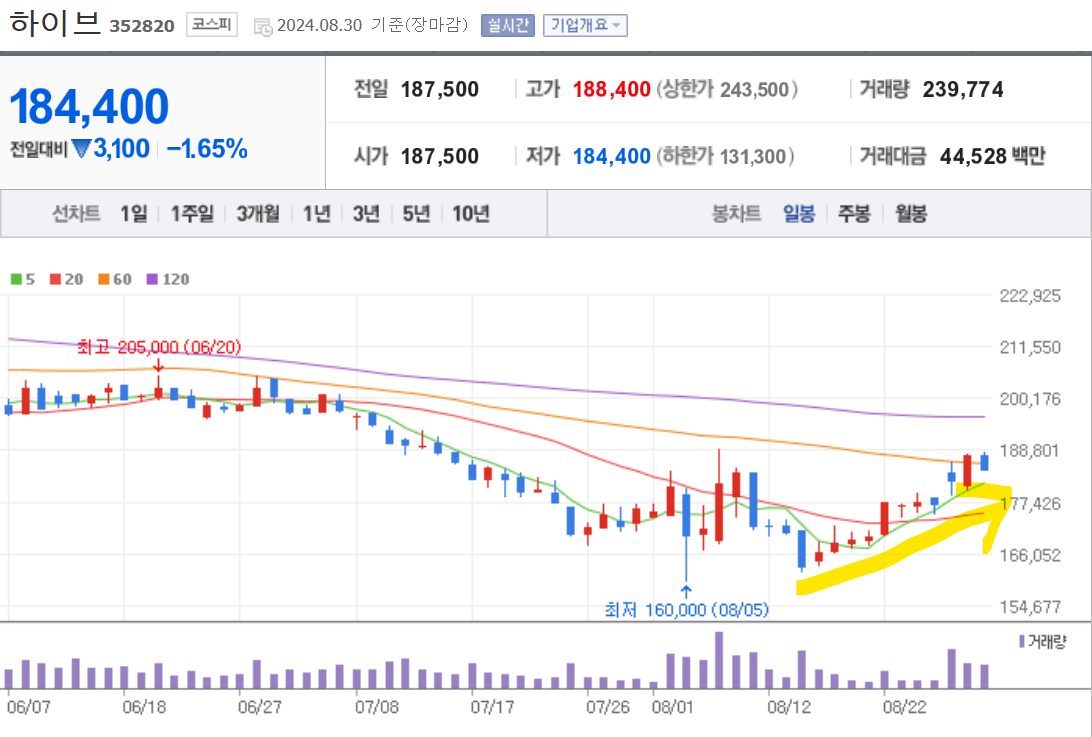Click the -1.65% change value
This screenshot has height=737, width=1092.
click(x=208, y=148)
